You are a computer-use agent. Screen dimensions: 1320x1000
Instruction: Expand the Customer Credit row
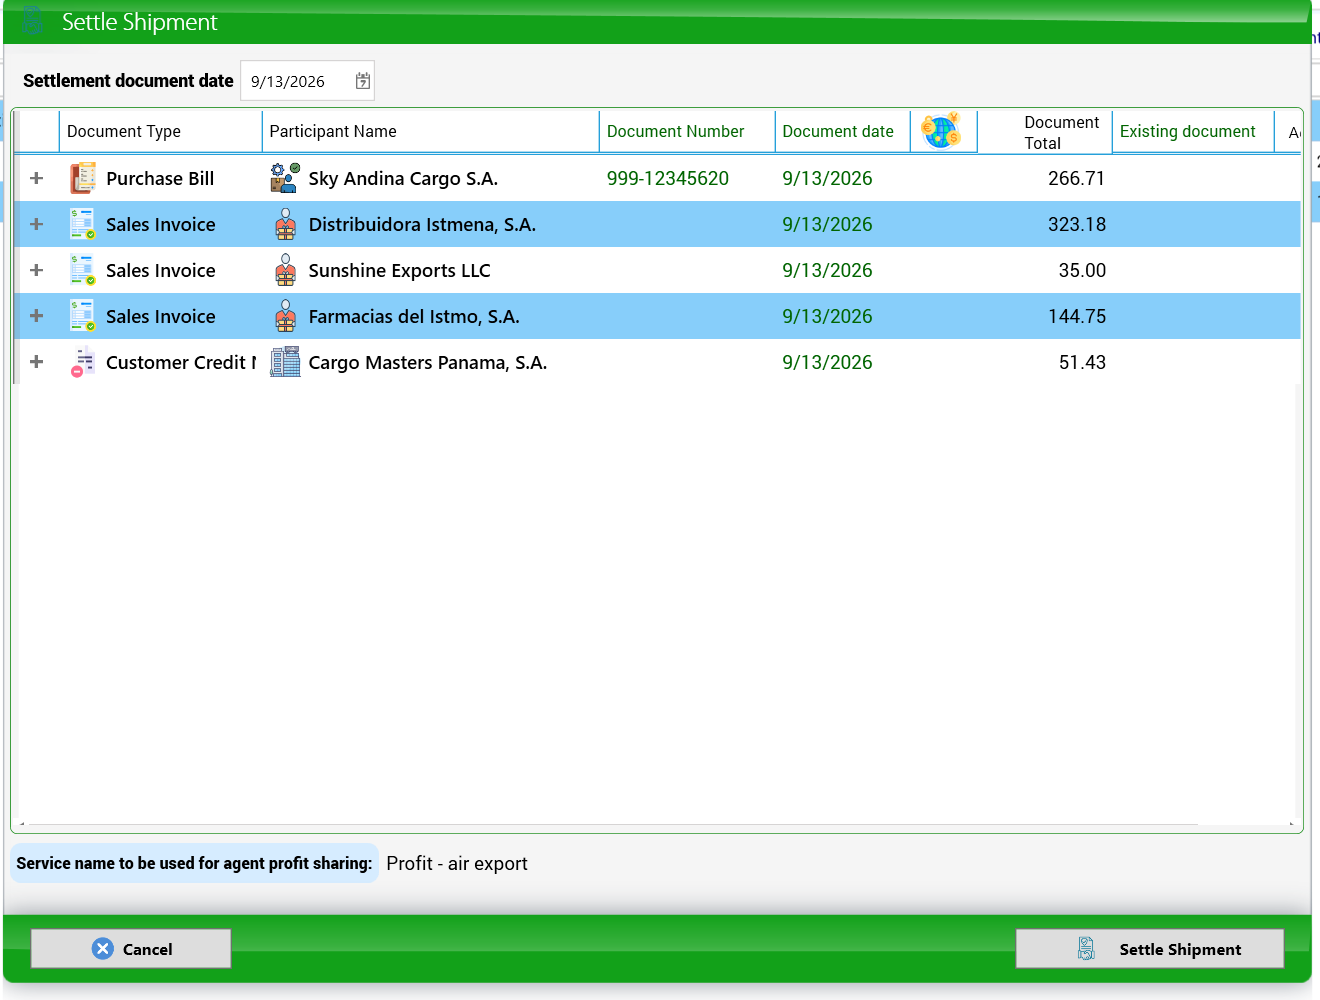tap(37, 362)
